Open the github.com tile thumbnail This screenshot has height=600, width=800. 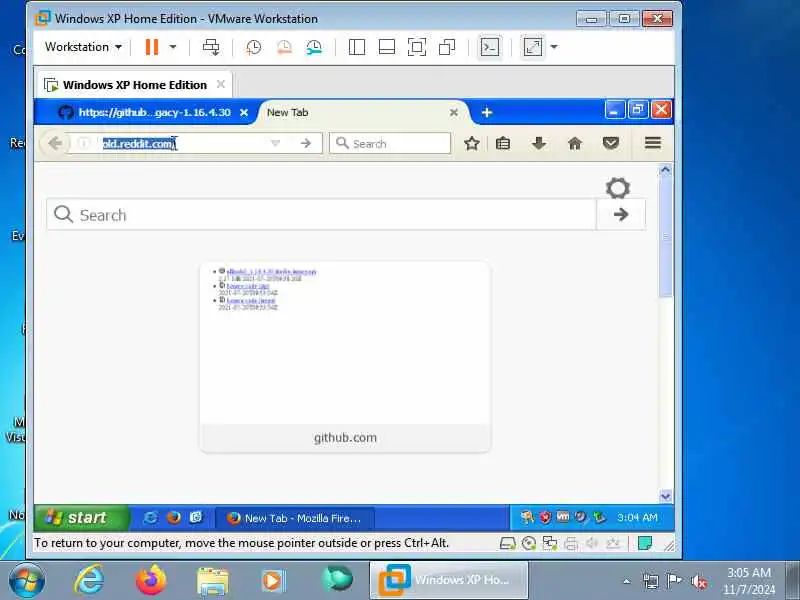click(x=345, y=357)
